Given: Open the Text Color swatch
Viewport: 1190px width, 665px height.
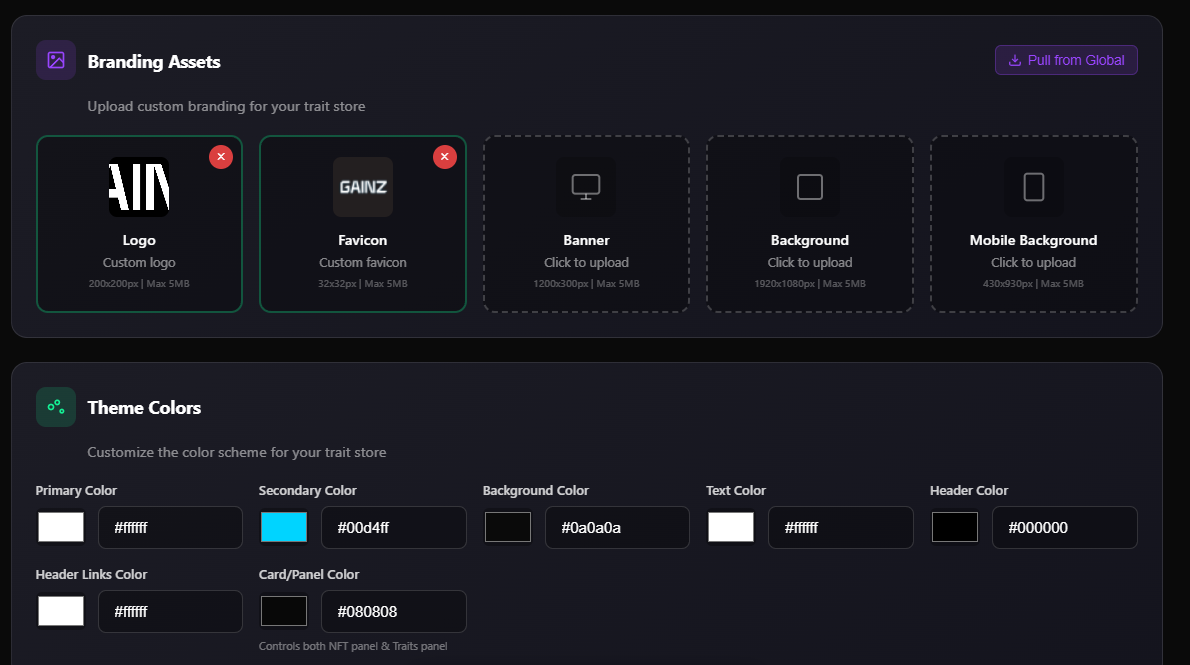Looking at the screenshot, I should tap(731, 527).
